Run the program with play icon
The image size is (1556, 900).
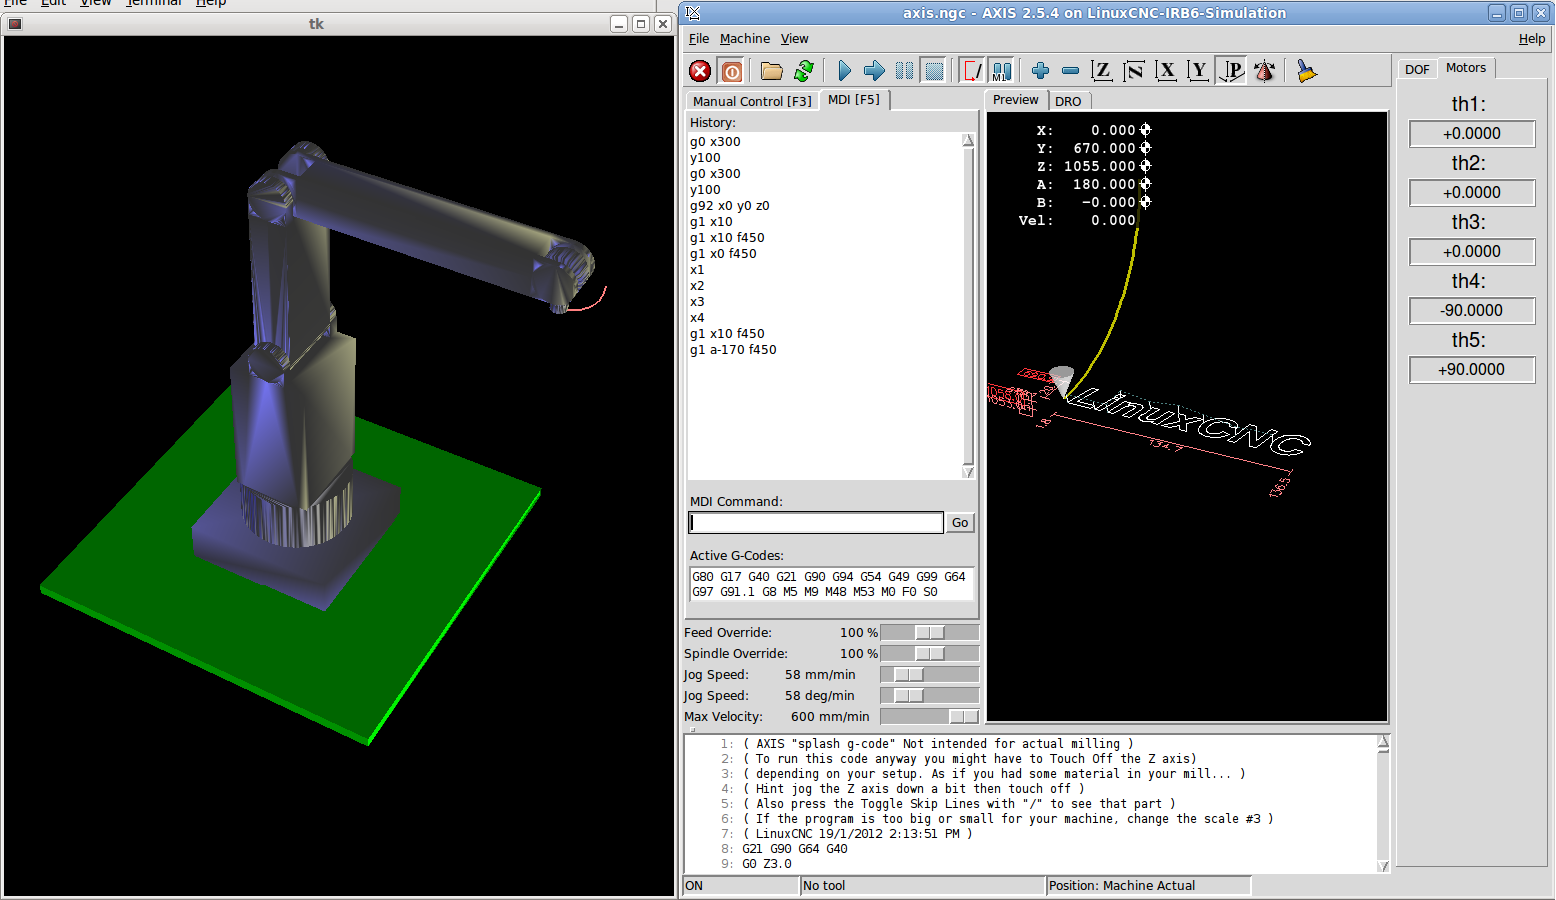[844, 71]
